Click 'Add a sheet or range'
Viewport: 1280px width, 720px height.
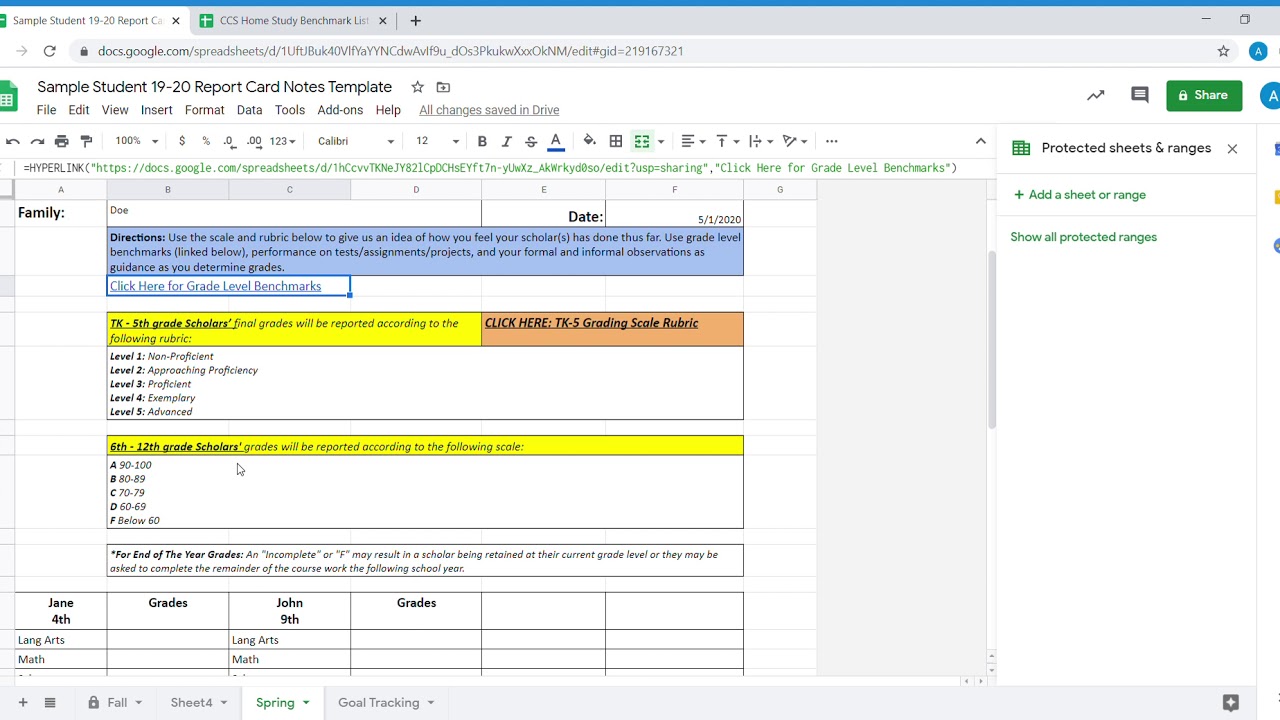[1080, 195]
